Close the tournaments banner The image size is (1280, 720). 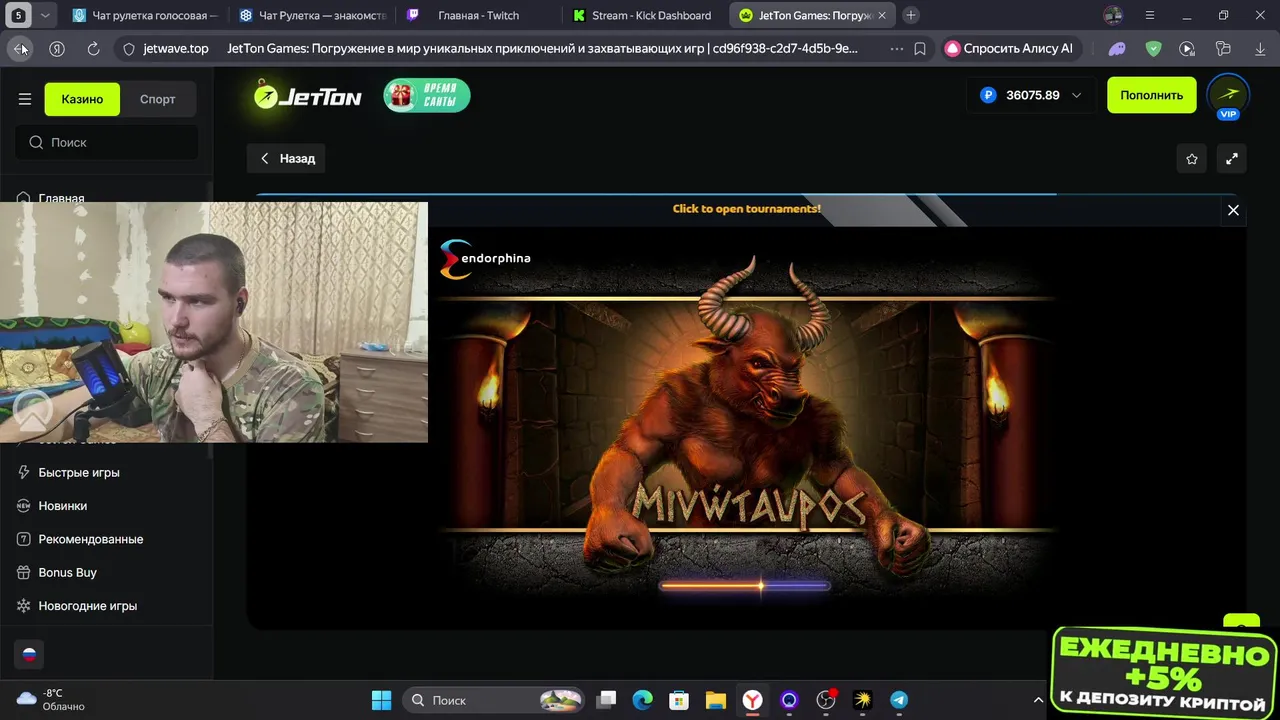[x=1233, y=210]
